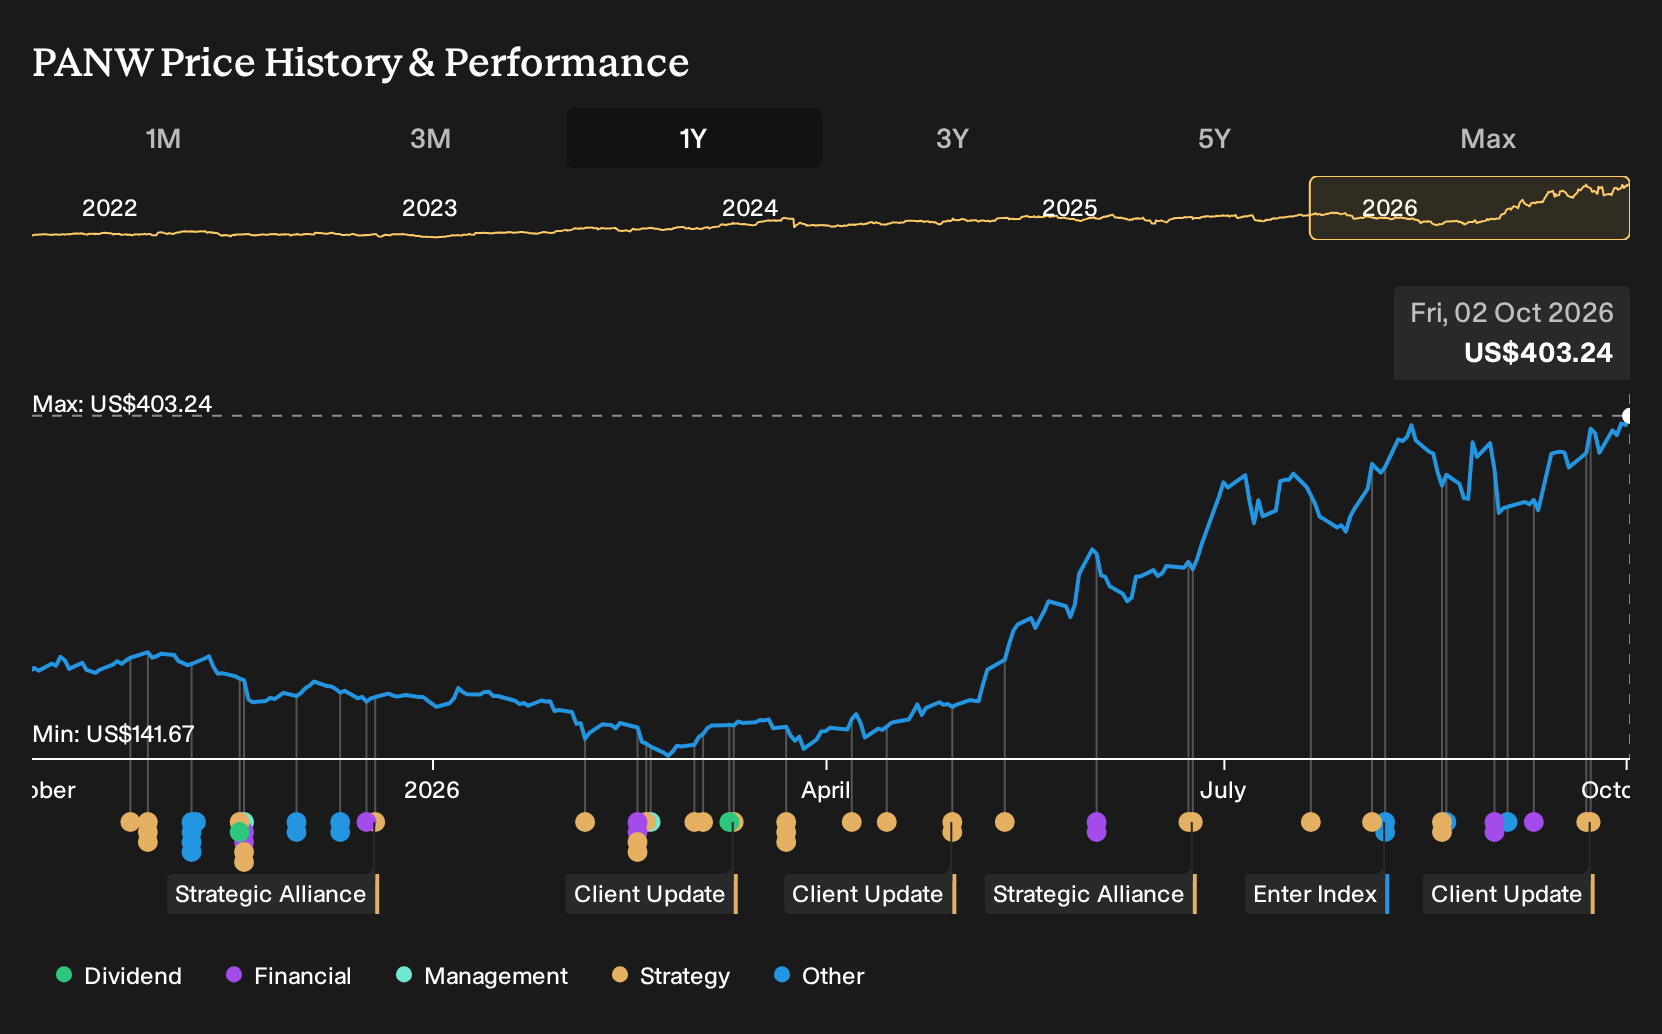
Task: Toggle the Management legend filter
Action: pos(482,976)
